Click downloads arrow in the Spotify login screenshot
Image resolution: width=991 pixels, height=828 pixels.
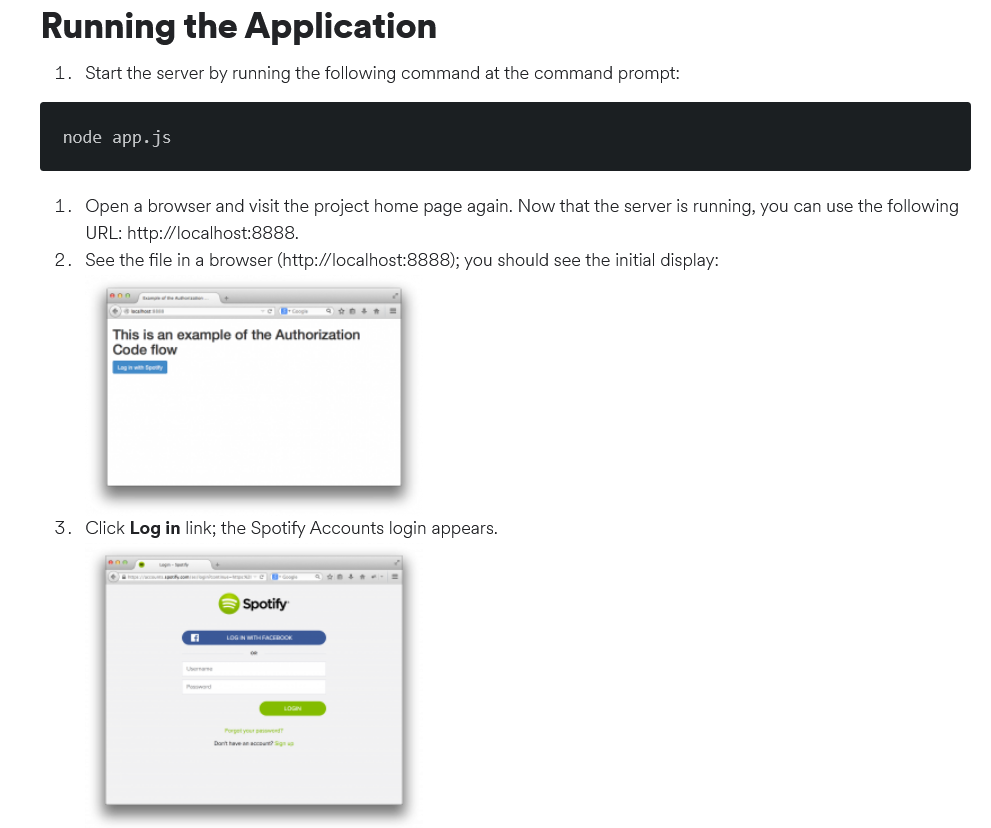click(x=351, y=576)
